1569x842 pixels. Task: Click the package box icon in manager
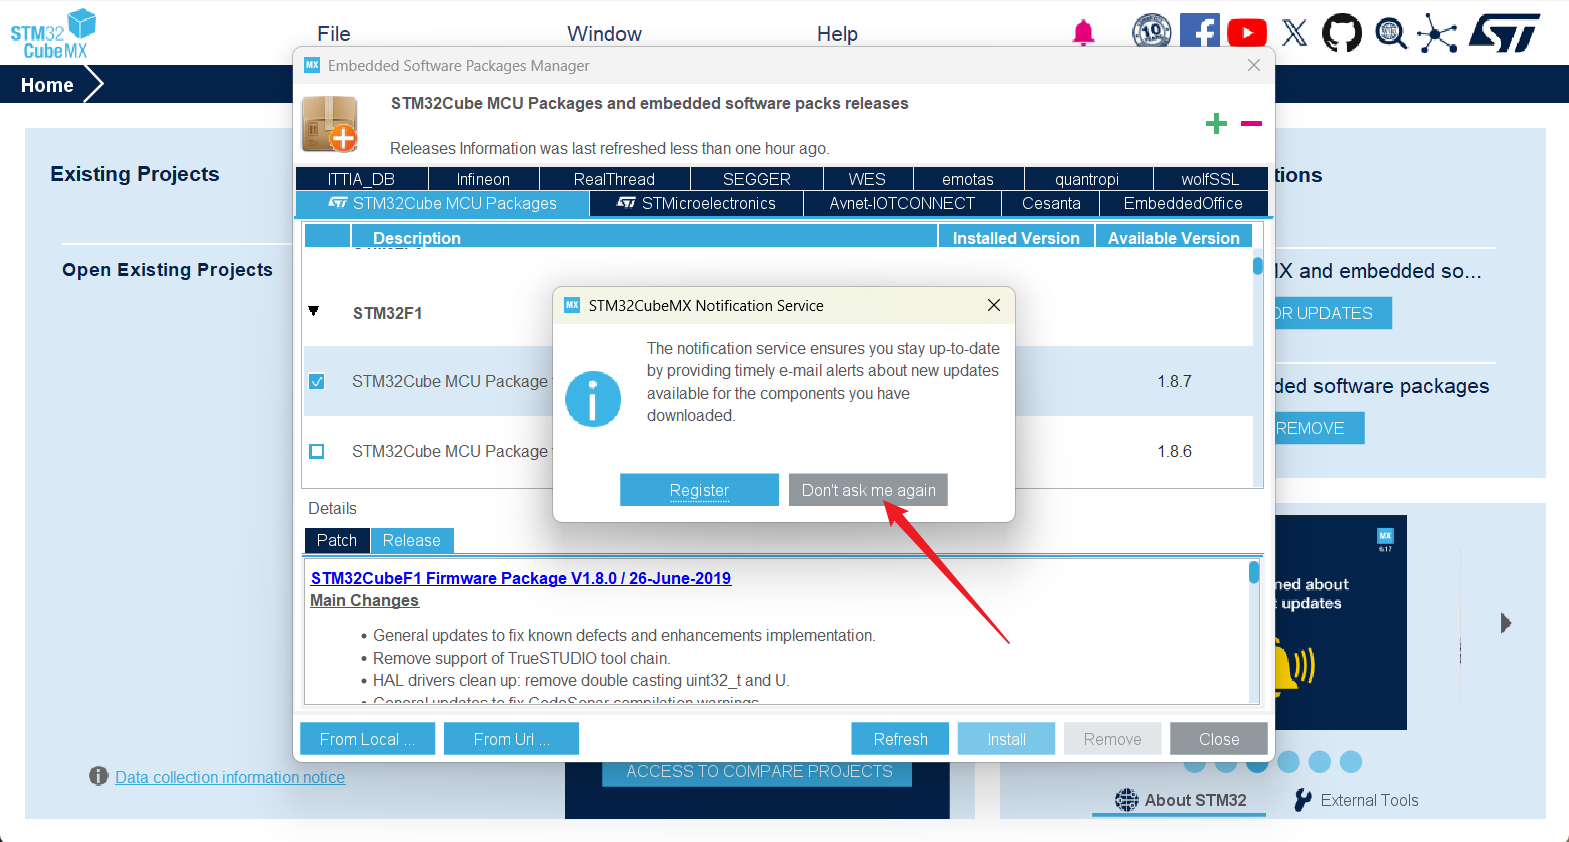330,124
